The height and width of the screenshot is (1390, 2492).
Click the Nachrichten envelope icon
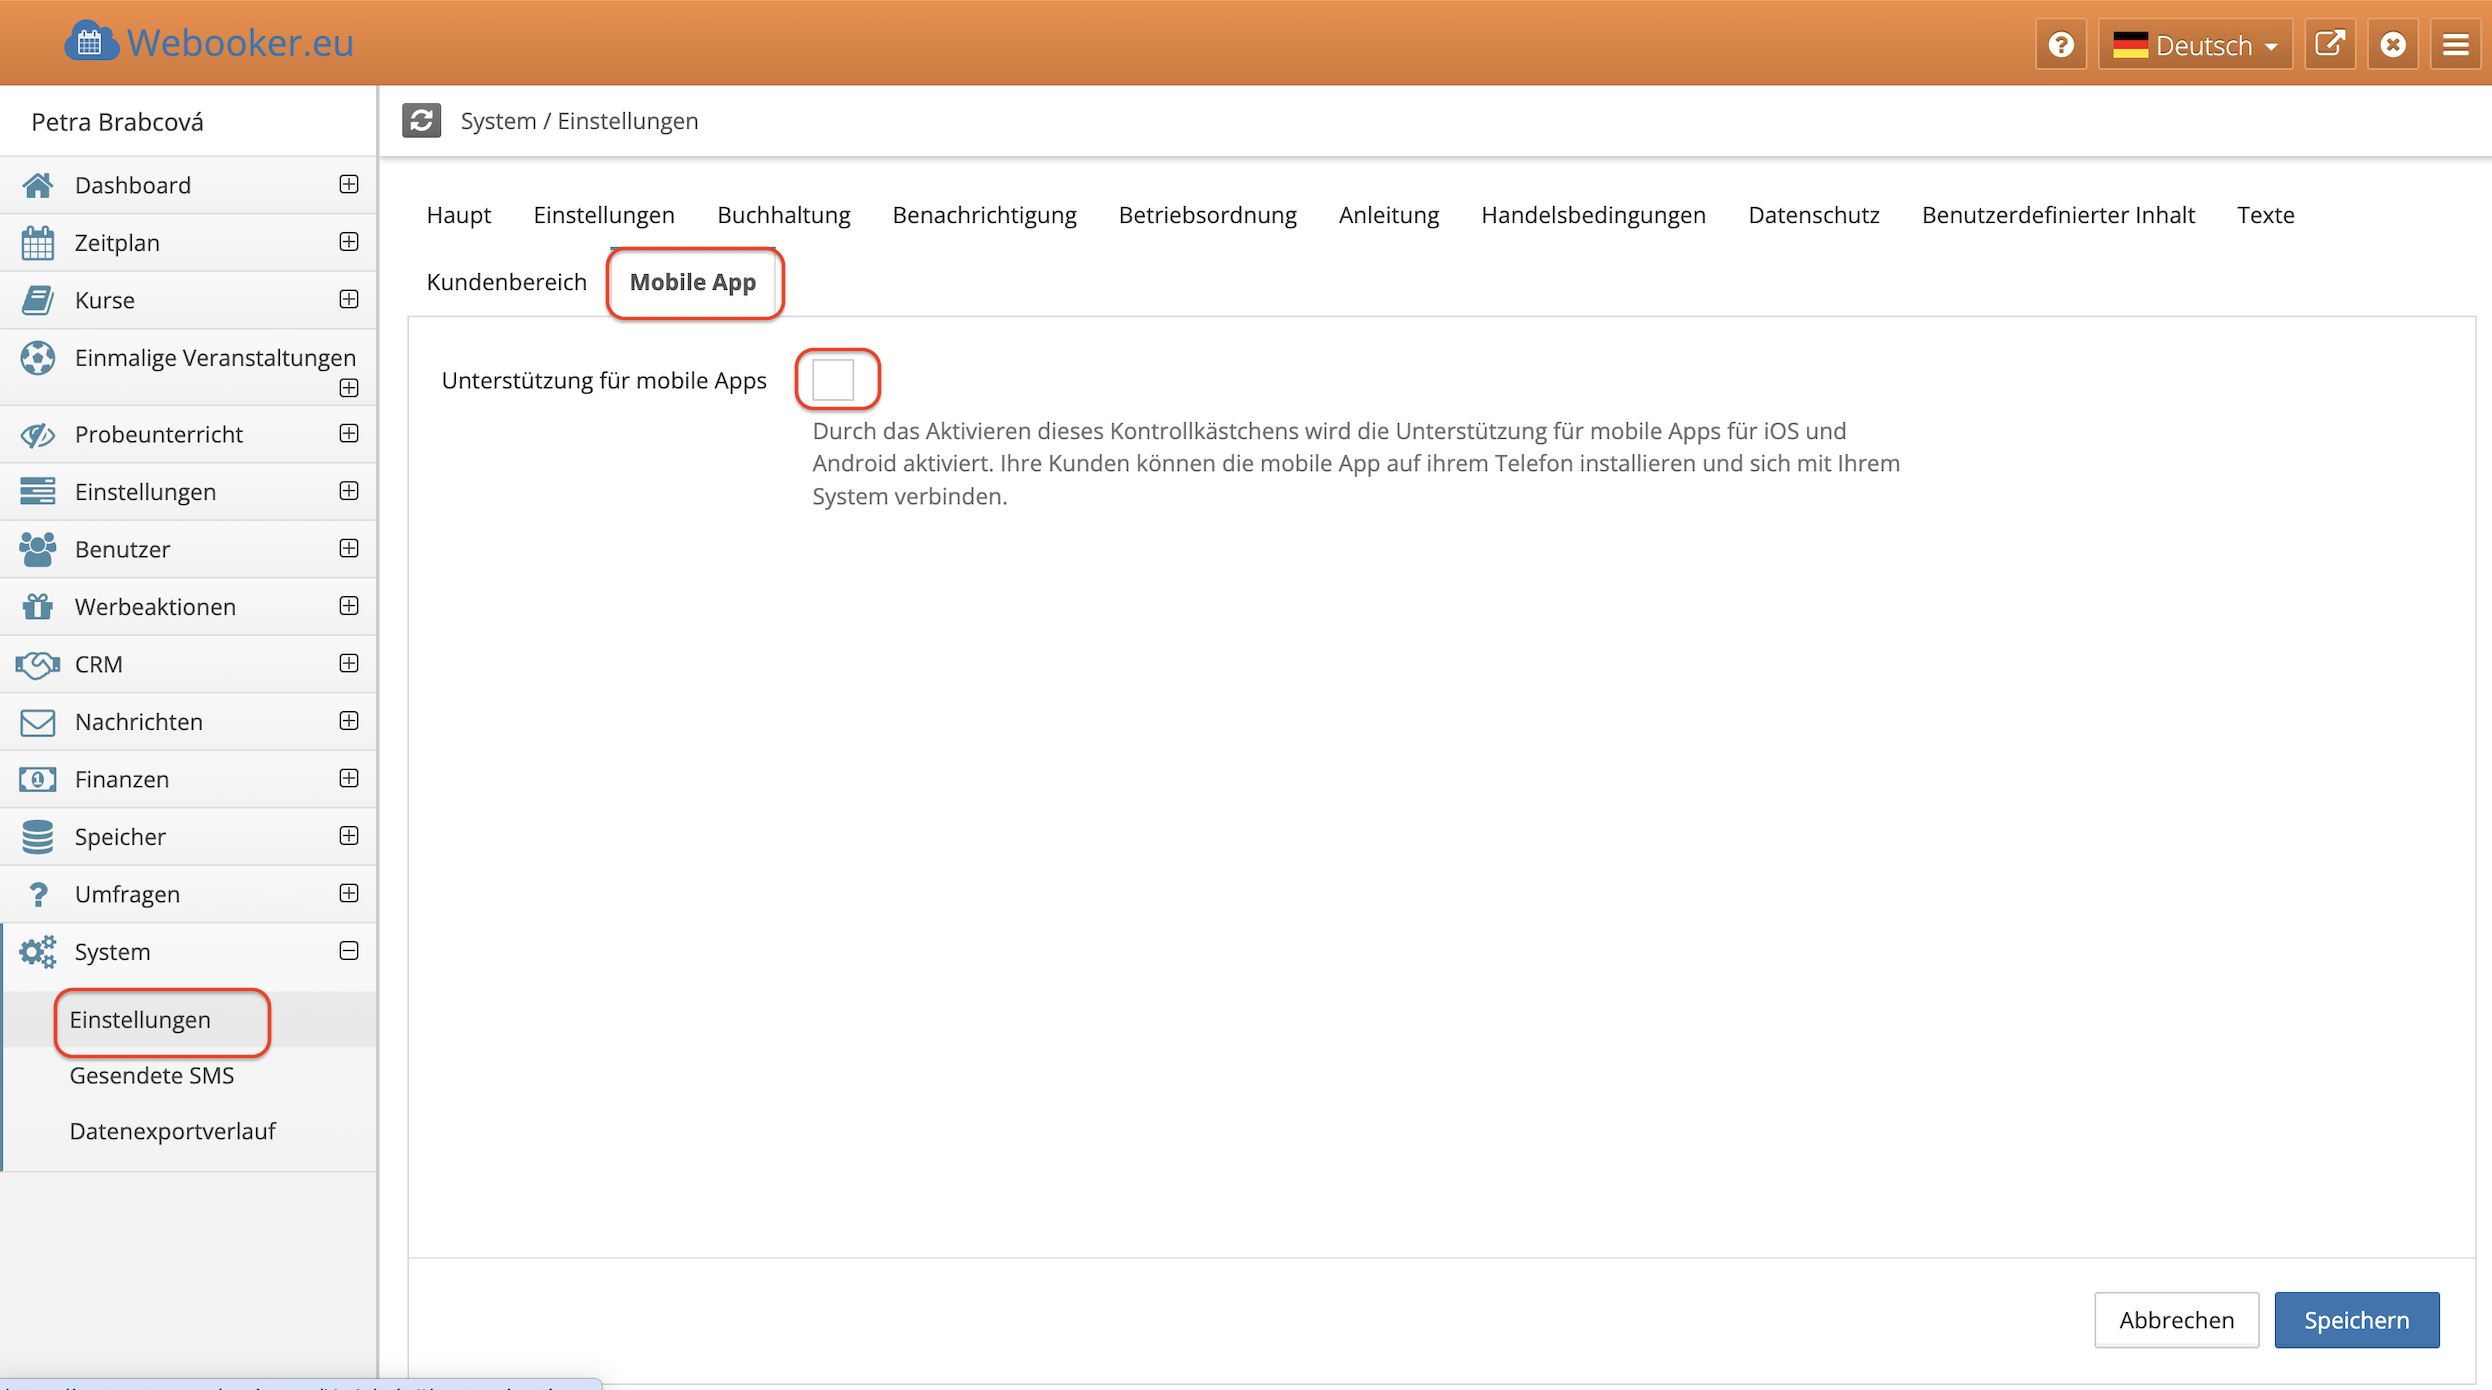tap(38, 722)
